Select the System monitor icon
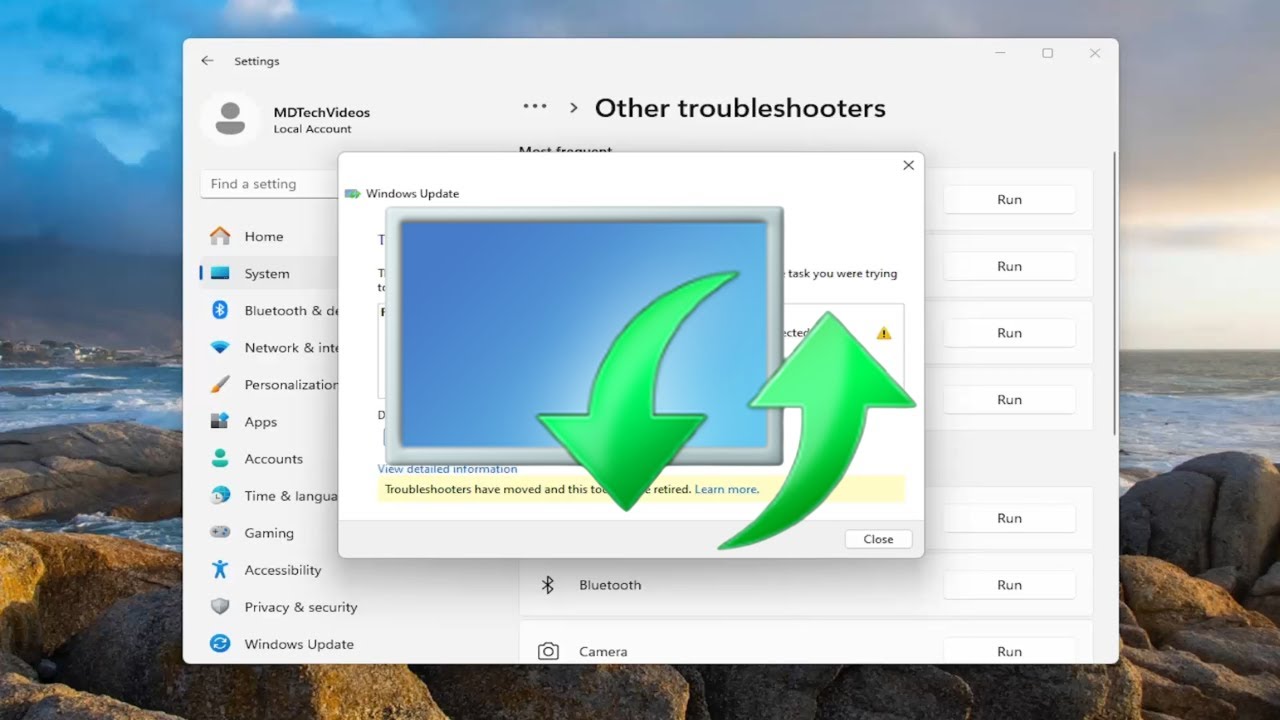Image resolution: width=1280 pixels, height=720 pixels. (x=220, y=273)
